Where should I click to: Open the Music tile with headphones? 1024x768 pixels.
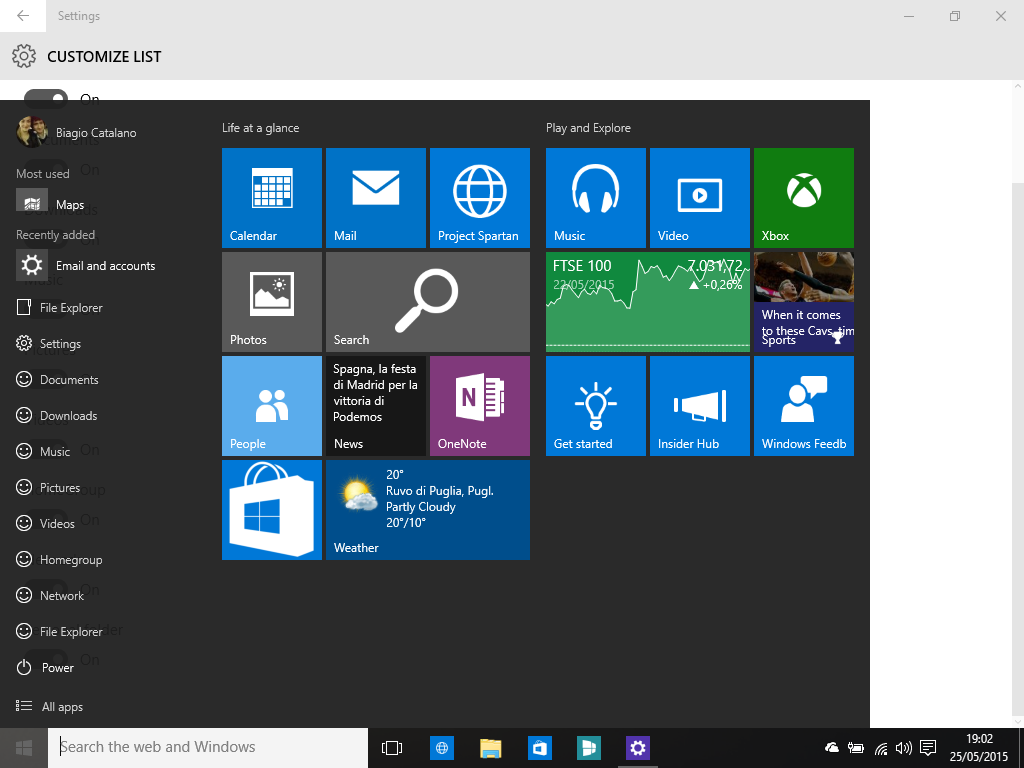pyautogui.click(x=596, y=198)
